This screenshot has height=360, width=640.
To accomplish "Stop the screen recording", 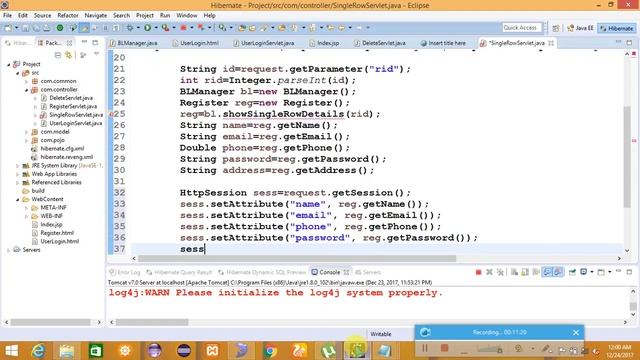I will pyautogui.click(x=444, y=348).
